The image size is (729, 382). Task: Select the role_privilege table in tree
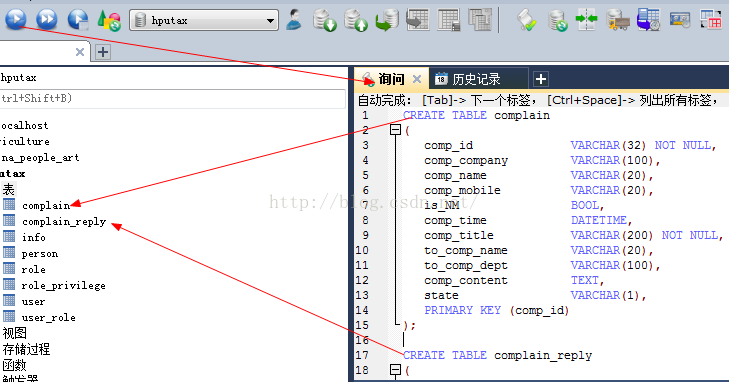point(64,286)
